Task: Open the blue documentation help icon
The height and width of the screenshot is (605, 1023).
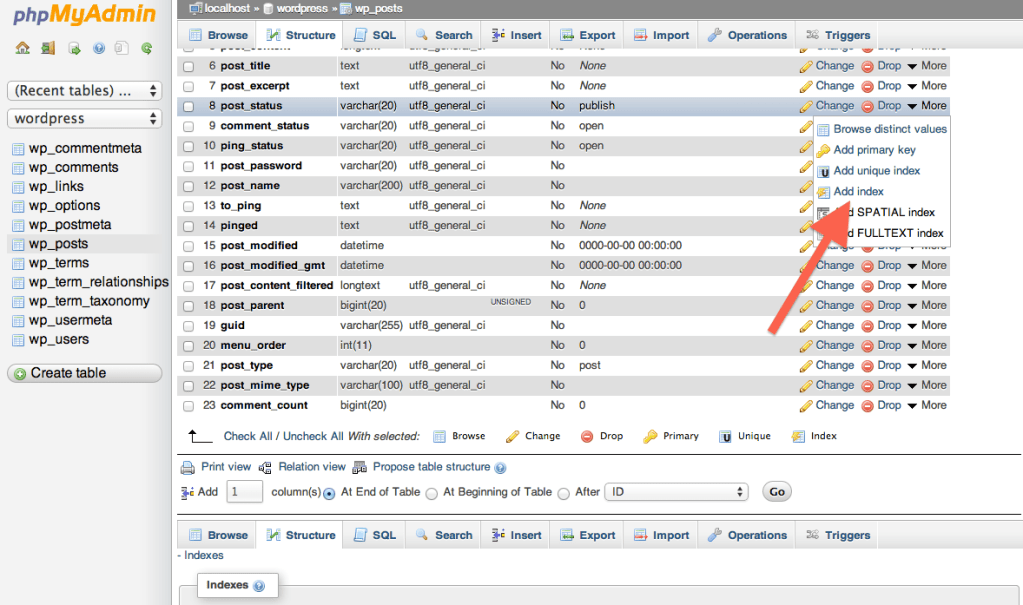Action: [98, 48]
